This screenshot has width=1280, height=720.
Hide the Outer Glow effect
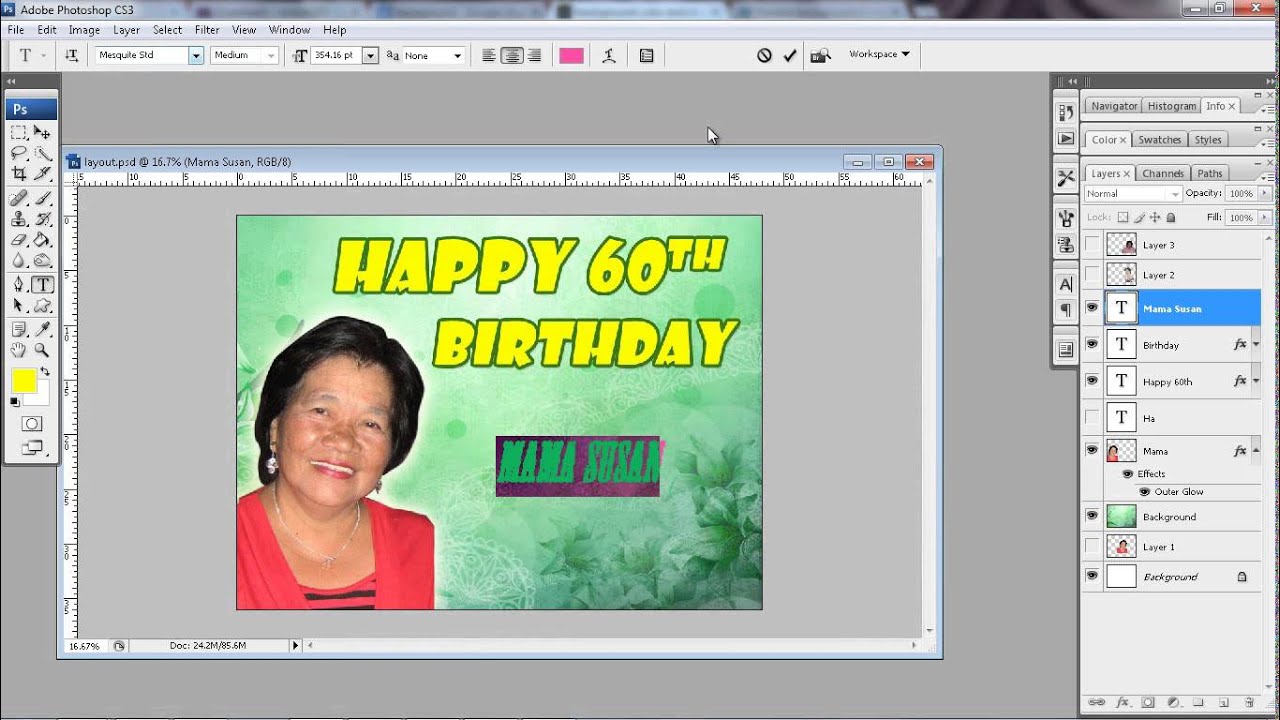point(1144,492)
